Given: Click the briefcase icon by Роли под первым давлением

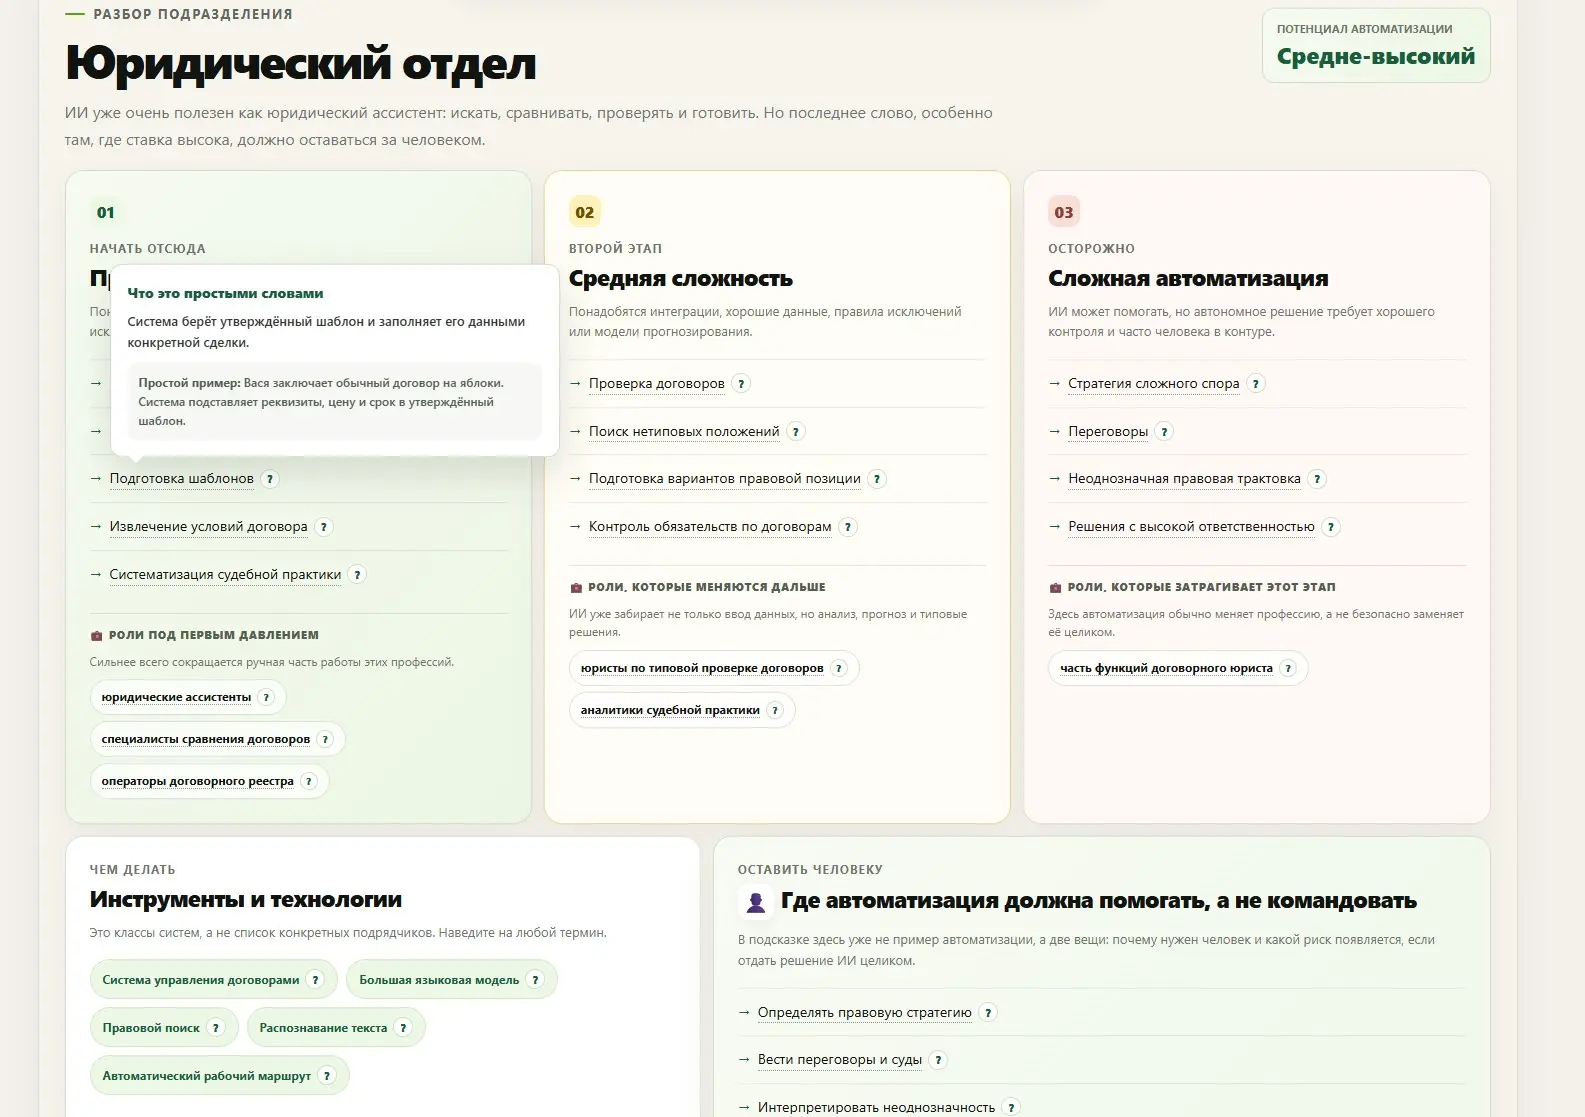Looking at the screenshot, I should (96, 636).
